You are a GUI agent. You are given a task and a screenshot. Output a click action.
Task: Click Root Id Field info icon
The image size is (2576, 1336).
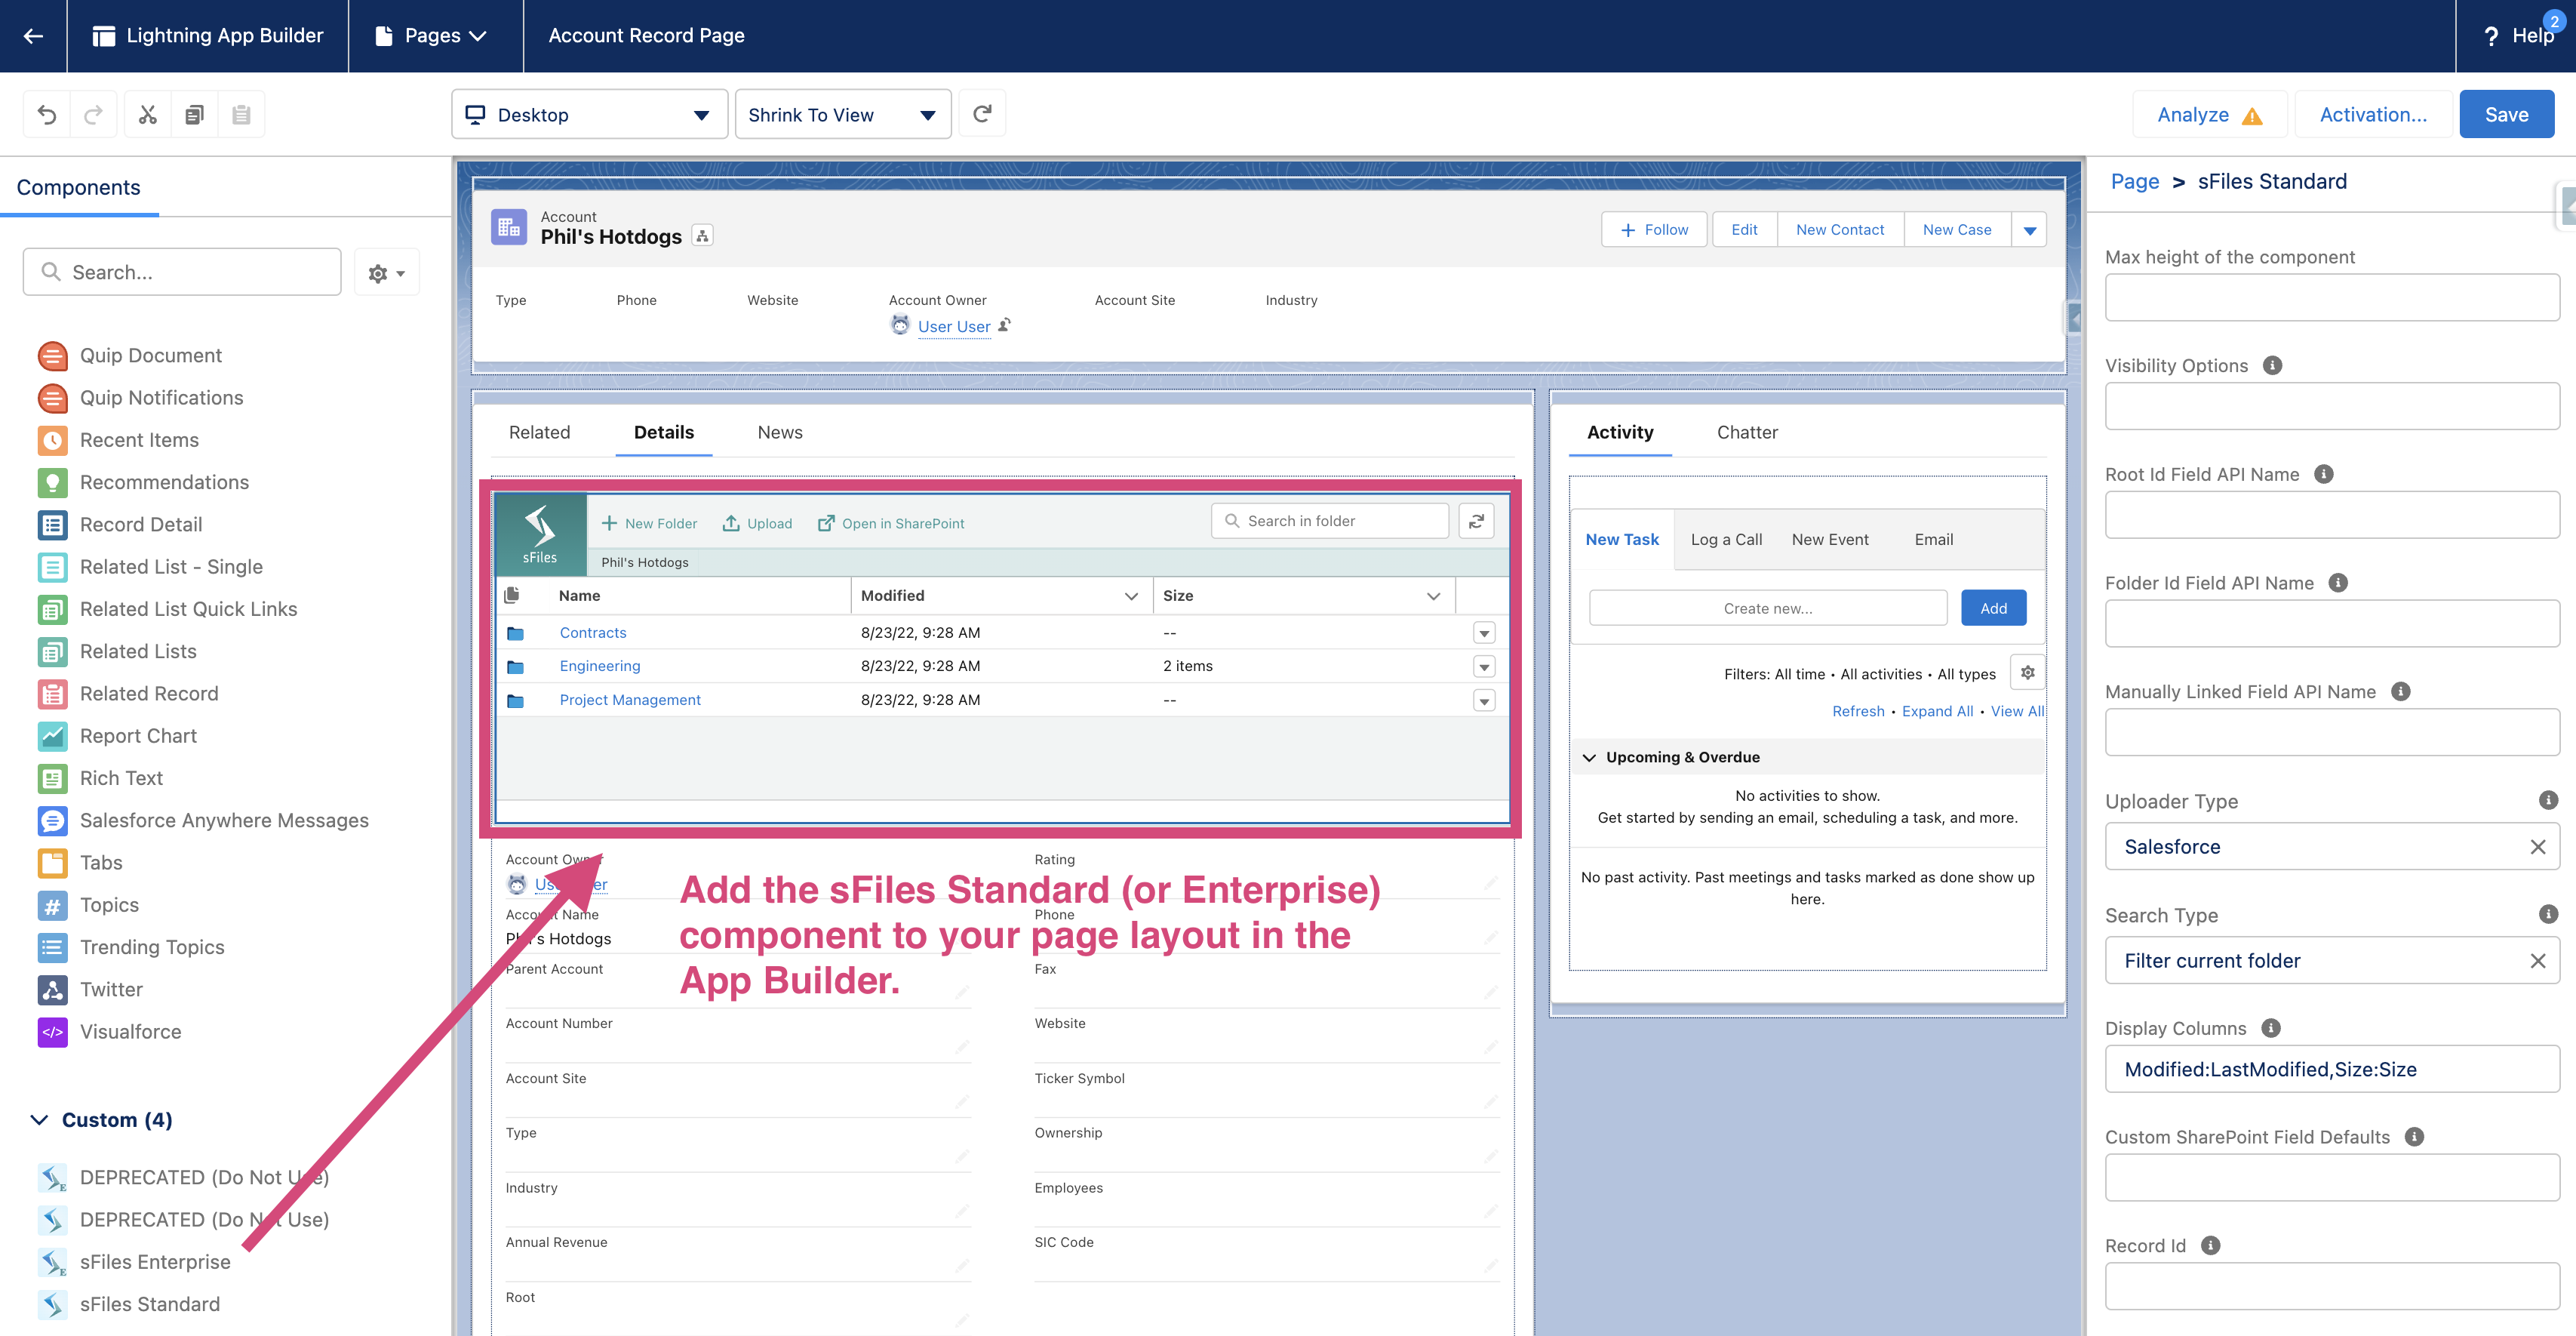2324,474
